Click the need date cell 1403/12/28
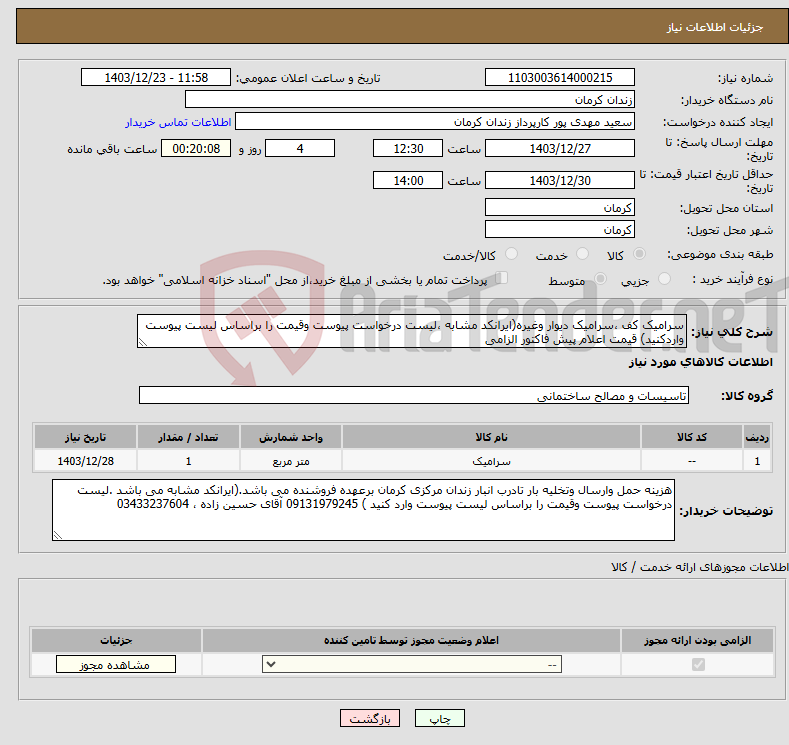The height and width of the screenshot is (745, 789). coord(86,461)
